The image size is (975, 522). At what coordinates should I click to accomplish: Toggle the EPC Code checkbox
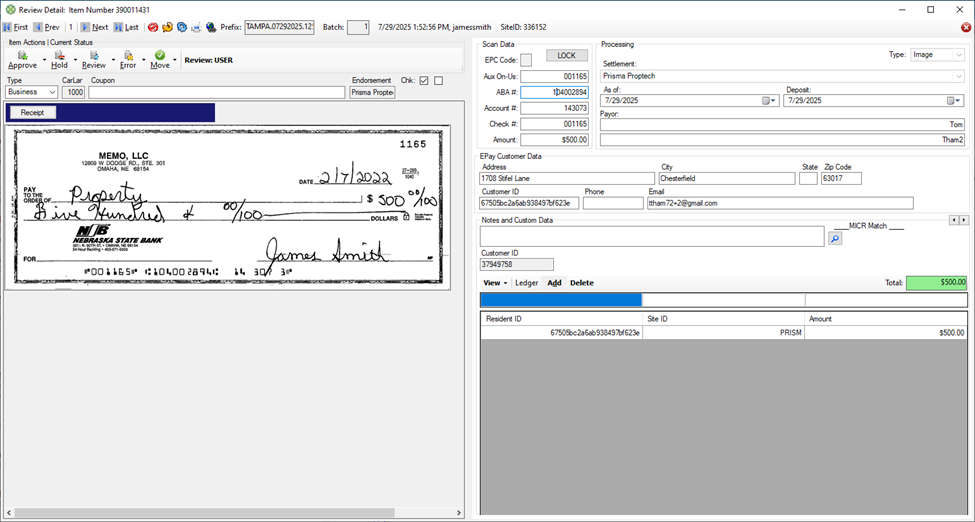pyautogui.click(x=526, y=60)
